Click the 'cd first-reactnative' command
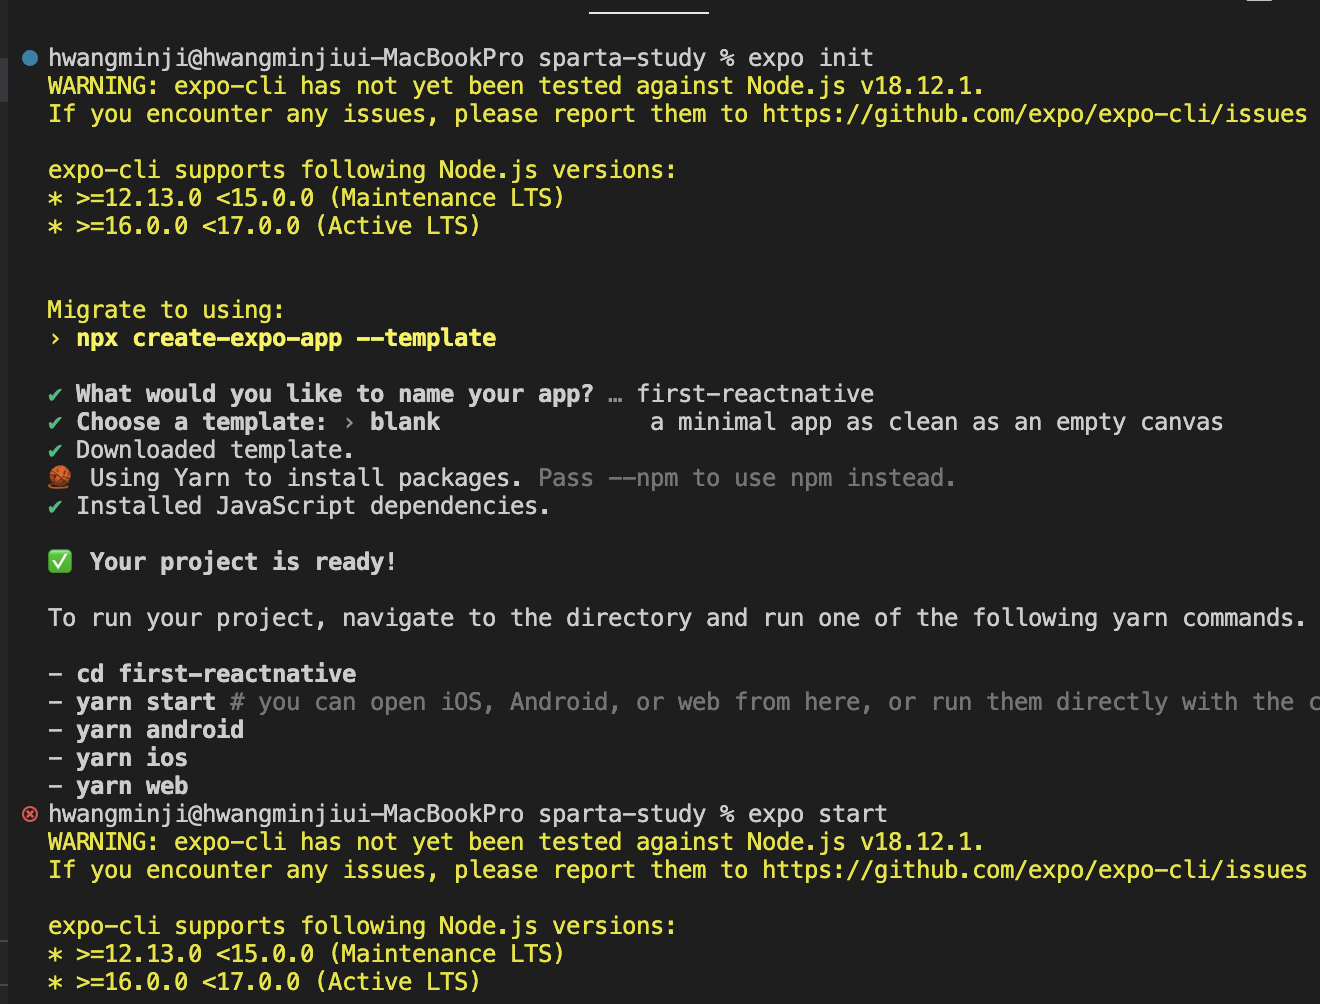This screenshot has width=1320, height=1004. tap(216, 674)
